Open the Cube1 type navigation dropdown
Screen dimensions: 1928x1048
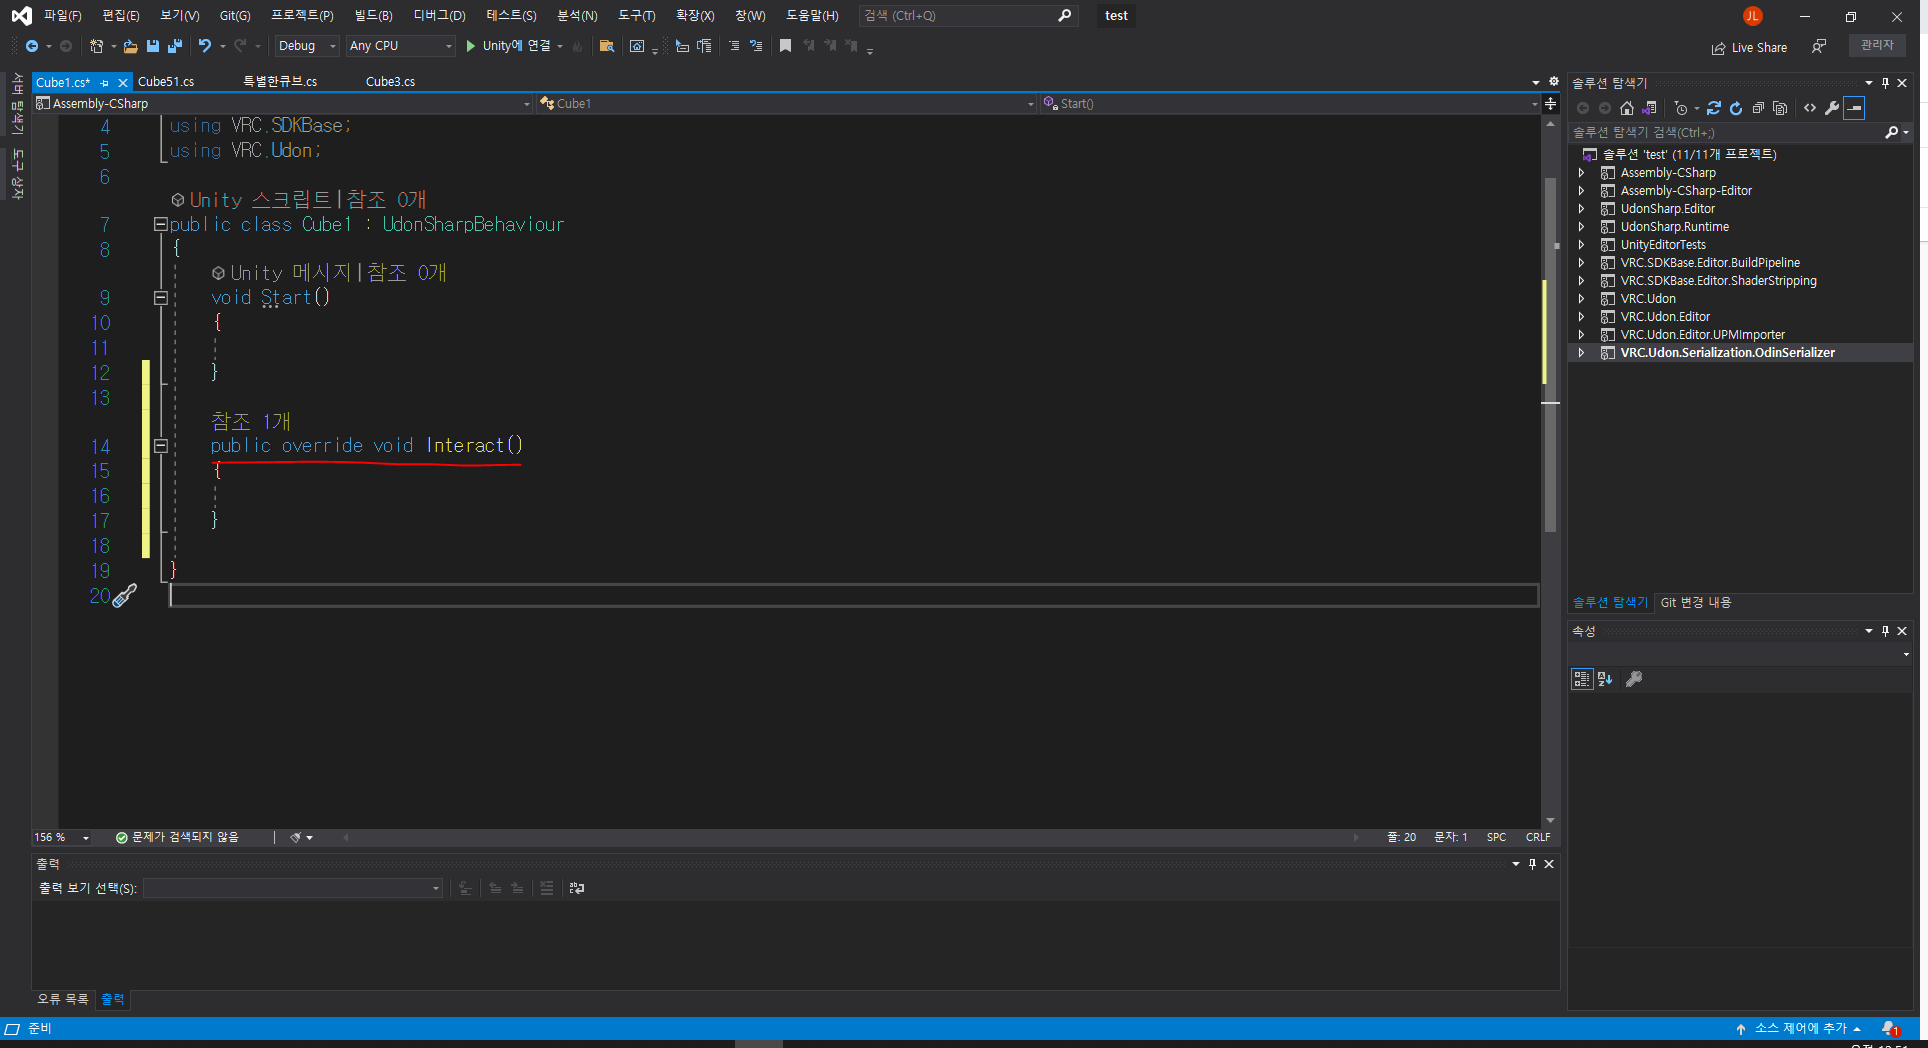point(787,104)
